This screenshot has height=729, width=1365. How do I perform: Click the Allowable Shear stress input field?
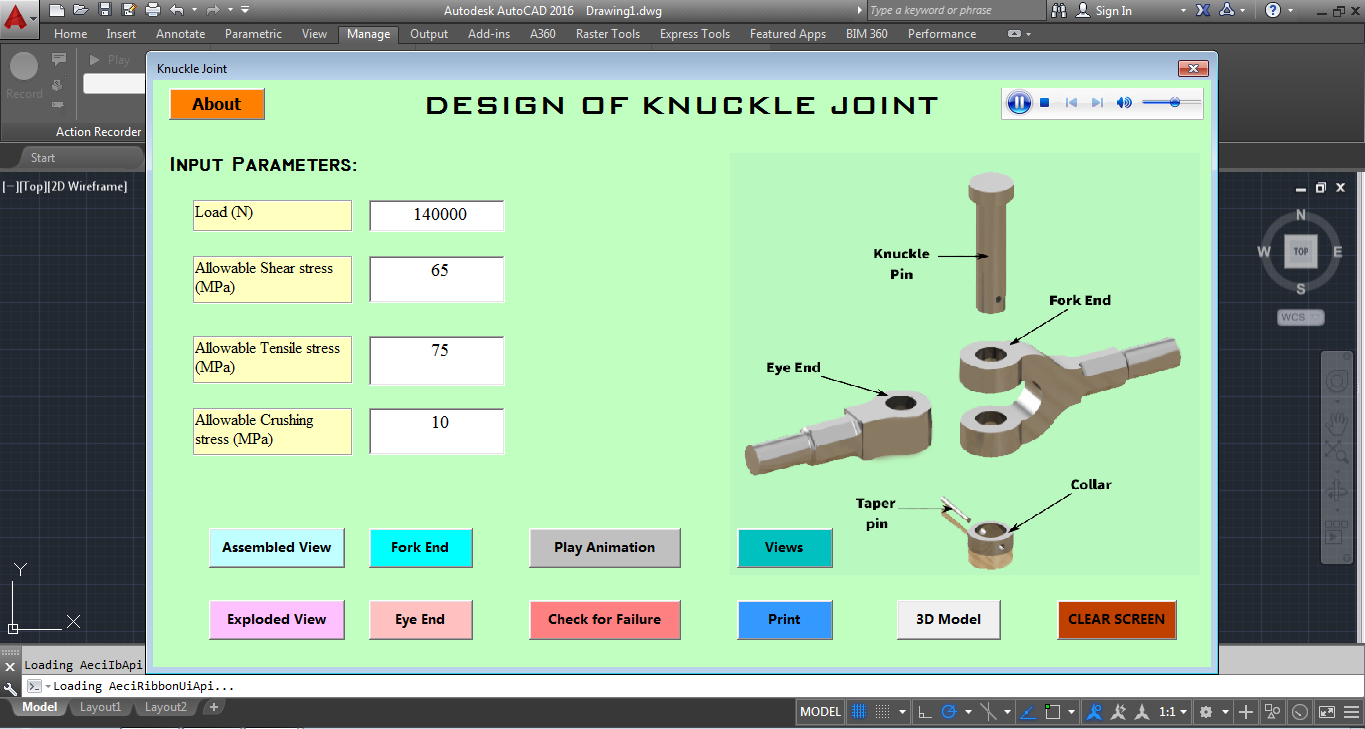point(437,279)
